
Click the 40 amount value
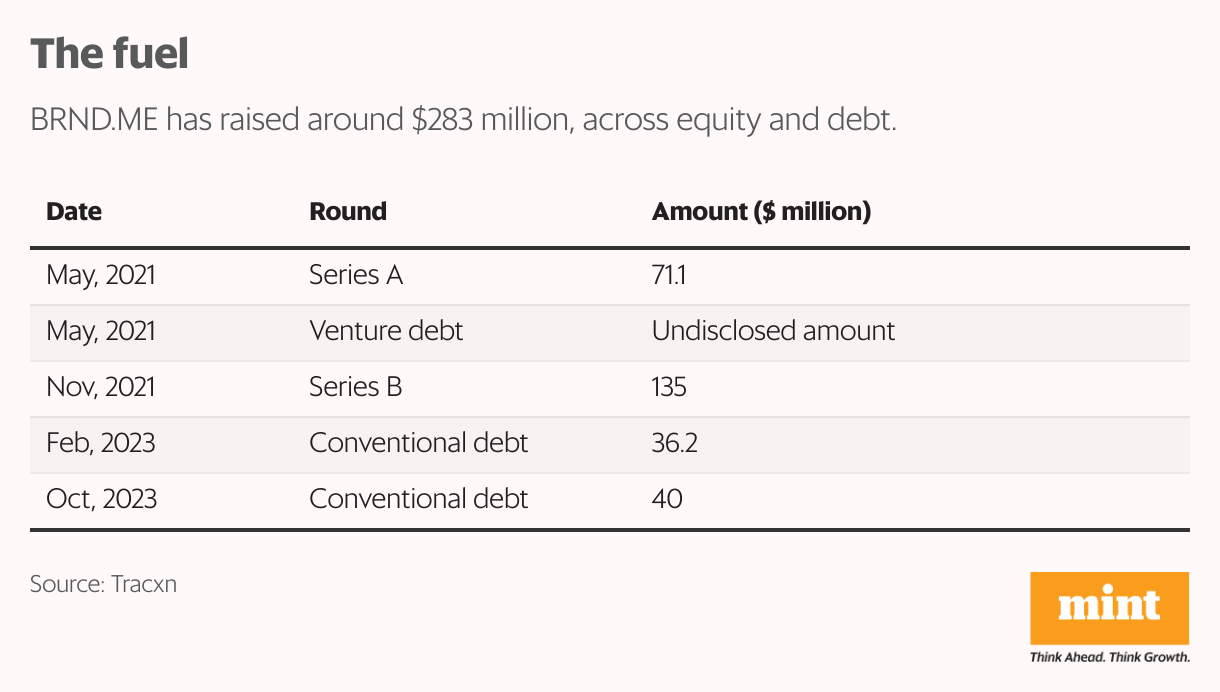click(666, 498)
